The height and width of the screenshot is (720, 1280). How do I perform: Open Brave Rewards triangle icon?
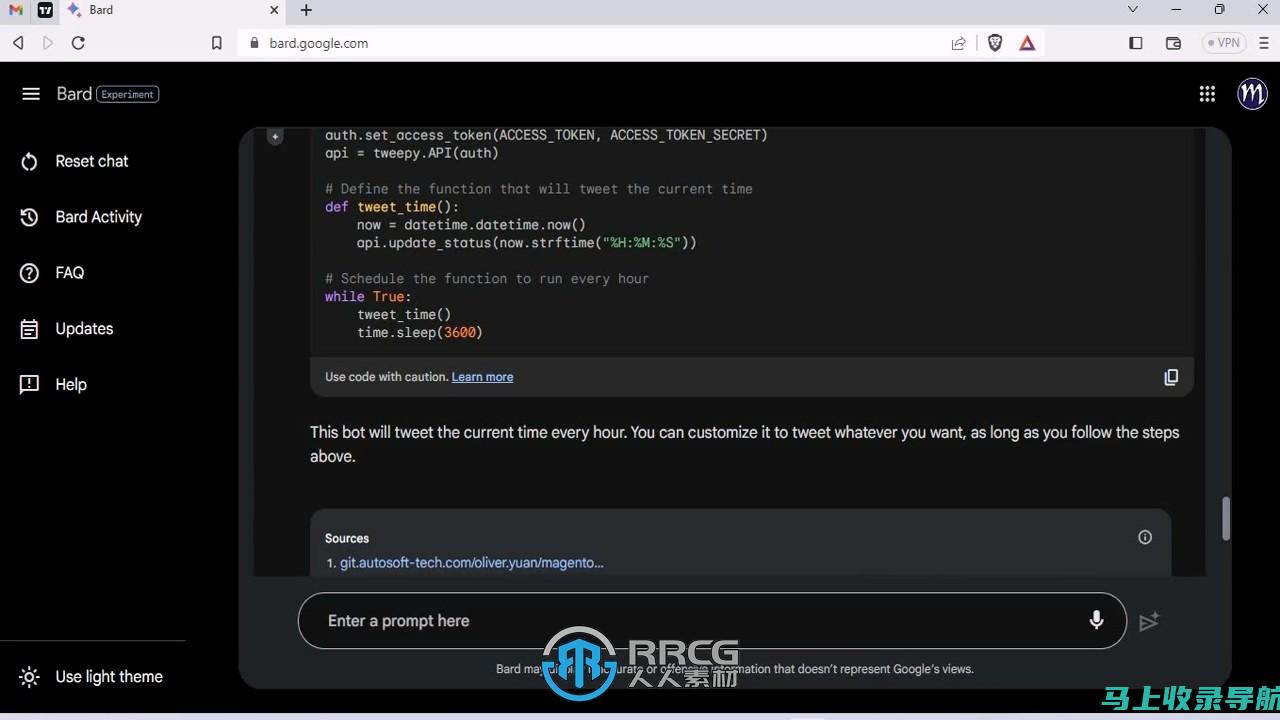(x=1027, y=43)
